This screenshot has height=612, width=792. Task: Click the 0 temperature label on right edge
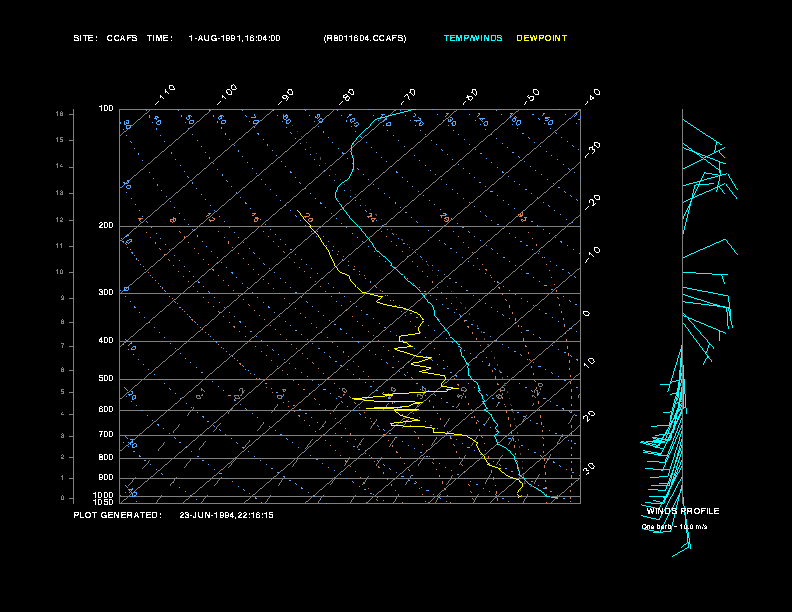(x=586, y=314)
